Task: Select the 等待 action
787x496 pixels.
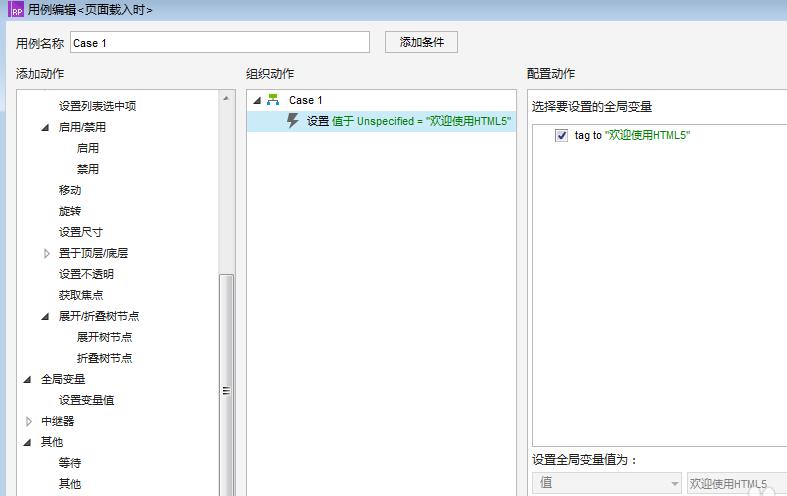Action: (x=70, y=463)
